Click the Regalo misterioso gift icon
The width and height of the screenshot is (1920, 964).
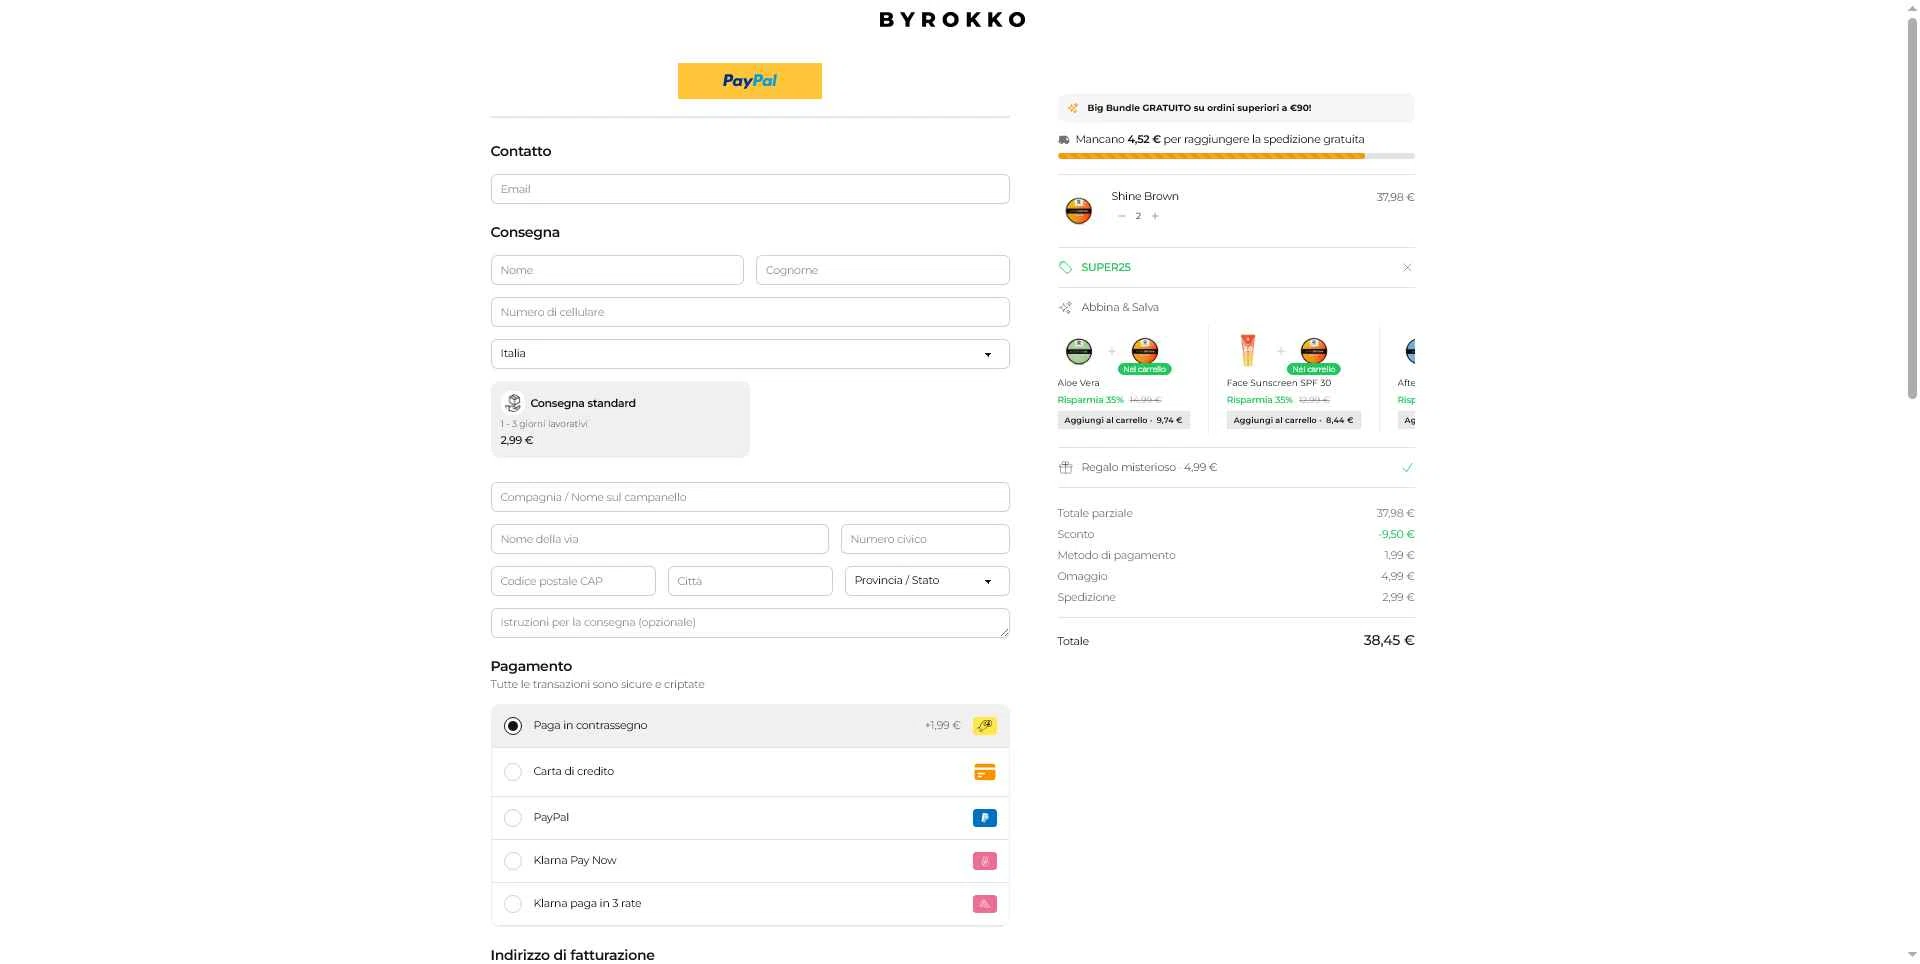pos(1065,468)
